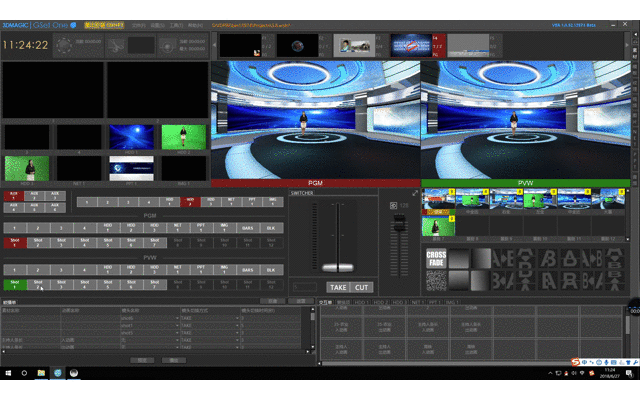Switch to the HDD 1 tab in bottom panel
Viewport: 640px width, 400px height.
pyautogui.click(x=361, y=302)
